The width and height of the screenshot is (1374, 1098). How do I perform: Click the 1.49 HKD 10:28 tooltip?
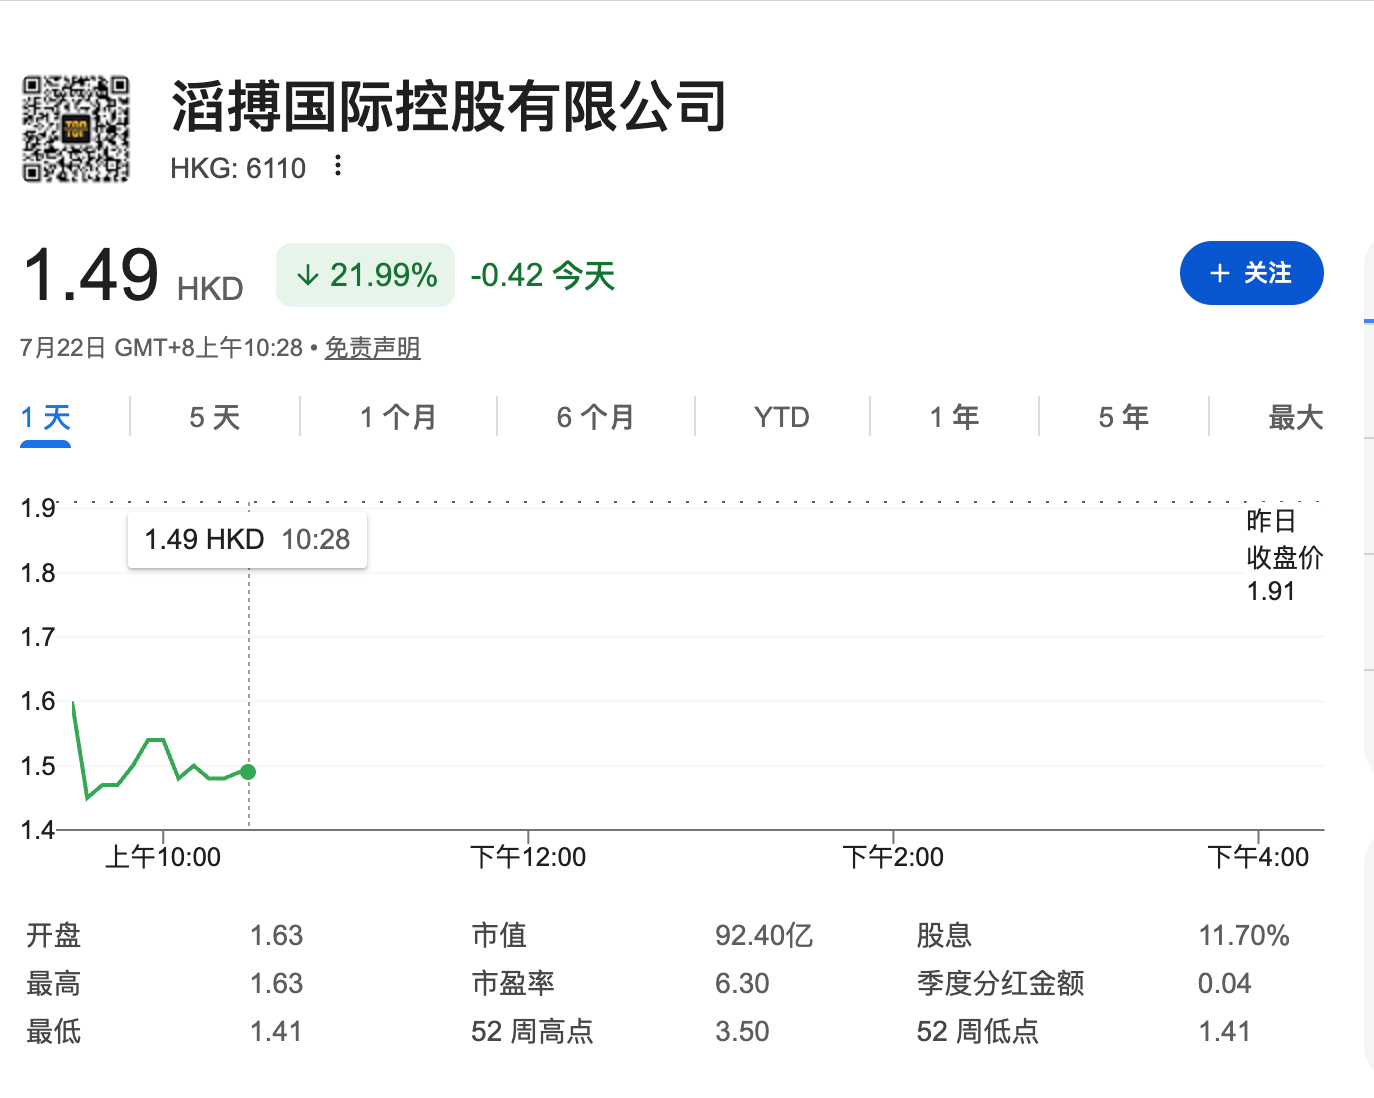247,540
